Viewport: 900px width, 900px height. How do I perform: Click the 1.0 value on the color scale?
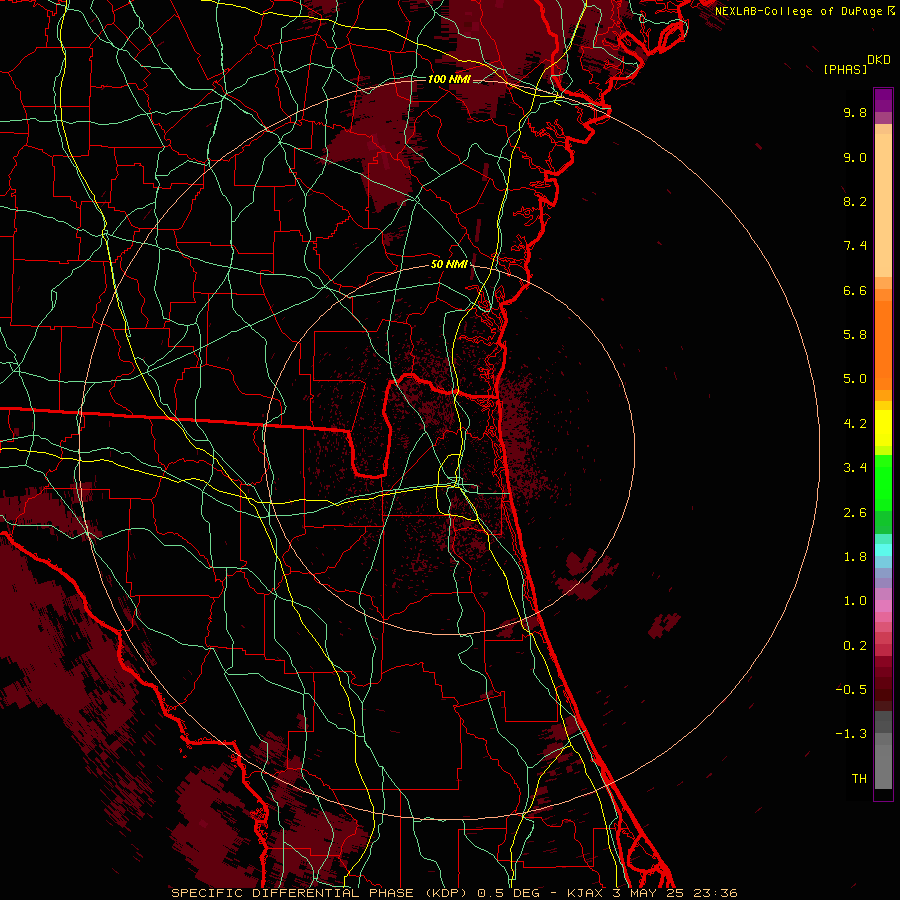855,601
